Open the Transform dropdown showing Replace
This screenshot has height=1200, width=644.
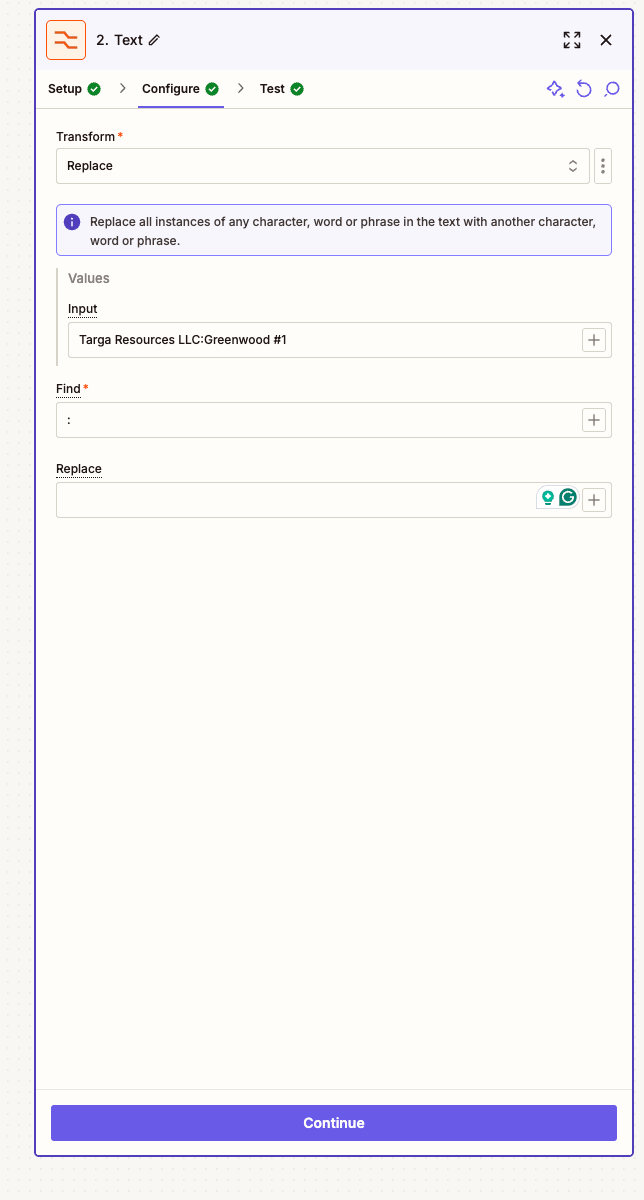point(323,166)
